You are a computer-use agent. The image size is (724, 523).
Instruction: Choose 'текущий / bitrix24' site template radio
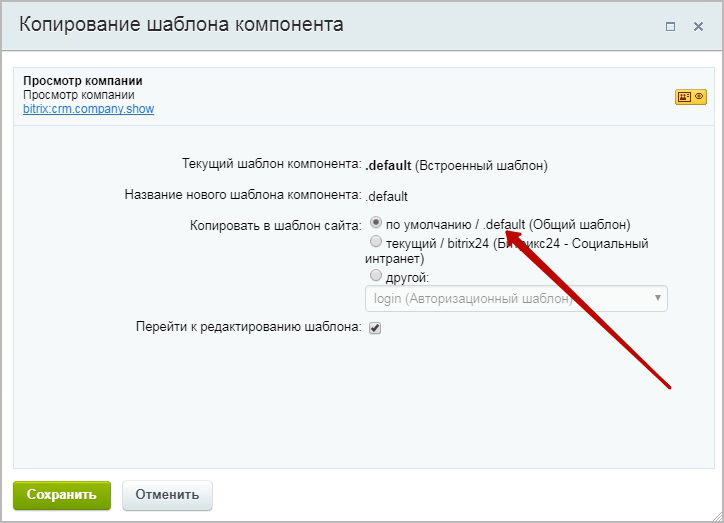coord(376,242)
